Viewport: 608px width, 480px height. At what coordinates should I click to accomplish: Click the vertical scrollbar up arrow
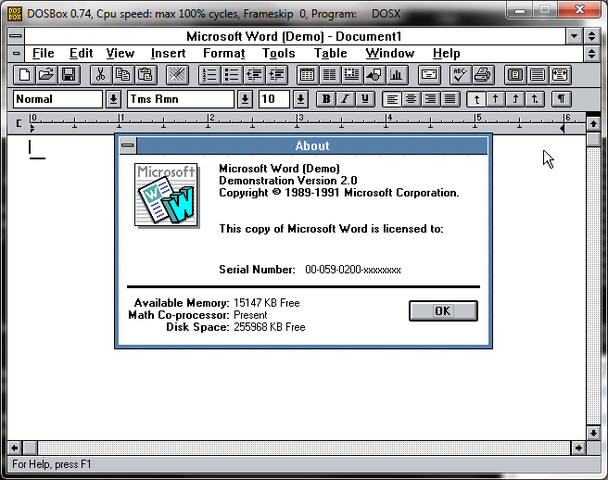(x=593, y=124)
